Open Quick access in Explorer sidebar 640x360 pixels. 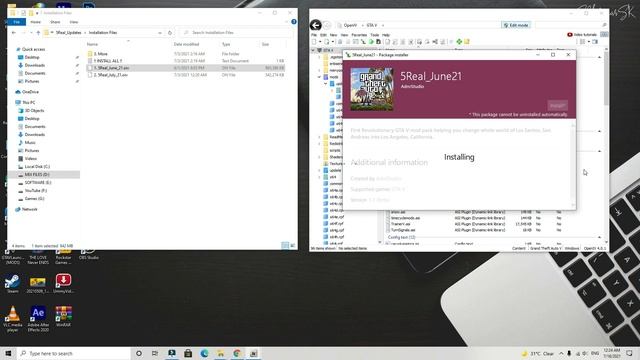coord(33,49)
